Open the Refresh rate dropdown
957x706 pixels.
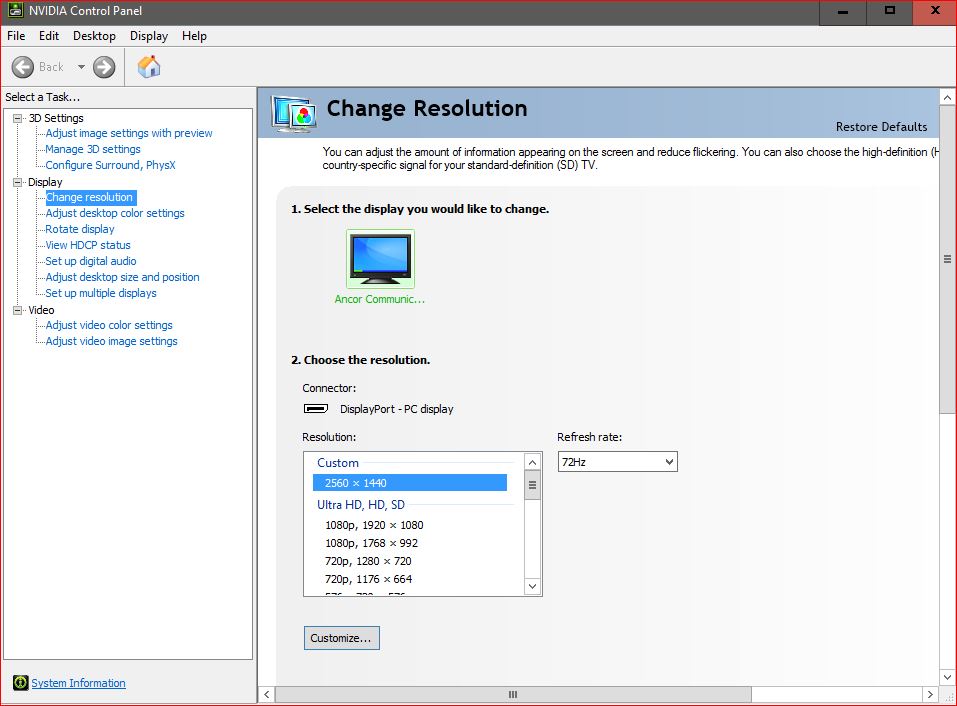670,461
